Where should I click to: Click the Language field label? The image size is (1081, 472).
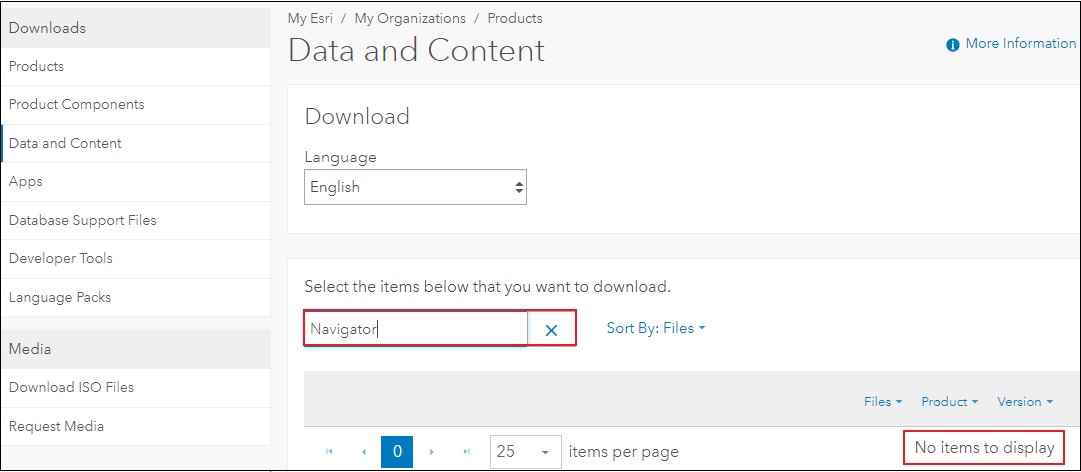point(341,157)
